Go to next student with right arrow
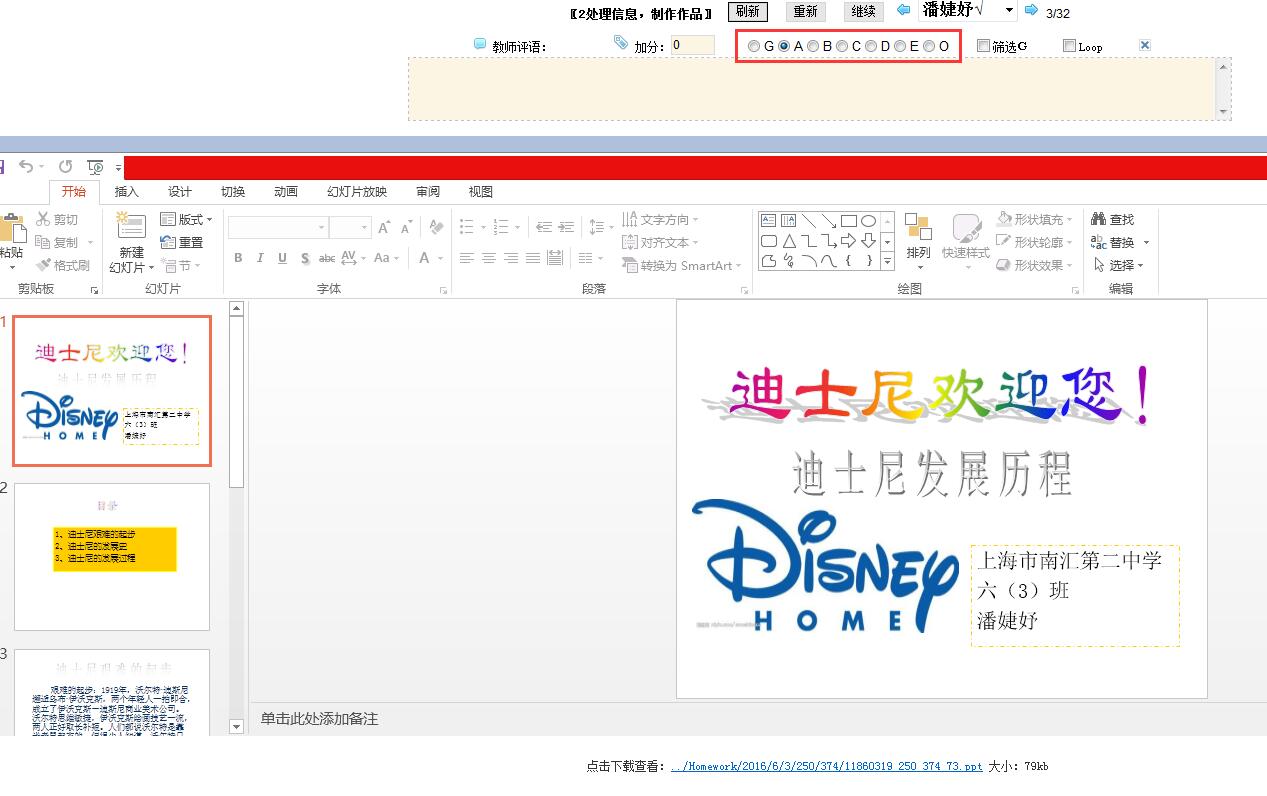Viewport: 1267px width, 796px height. pyautogui.click(x=1031, y=10)
